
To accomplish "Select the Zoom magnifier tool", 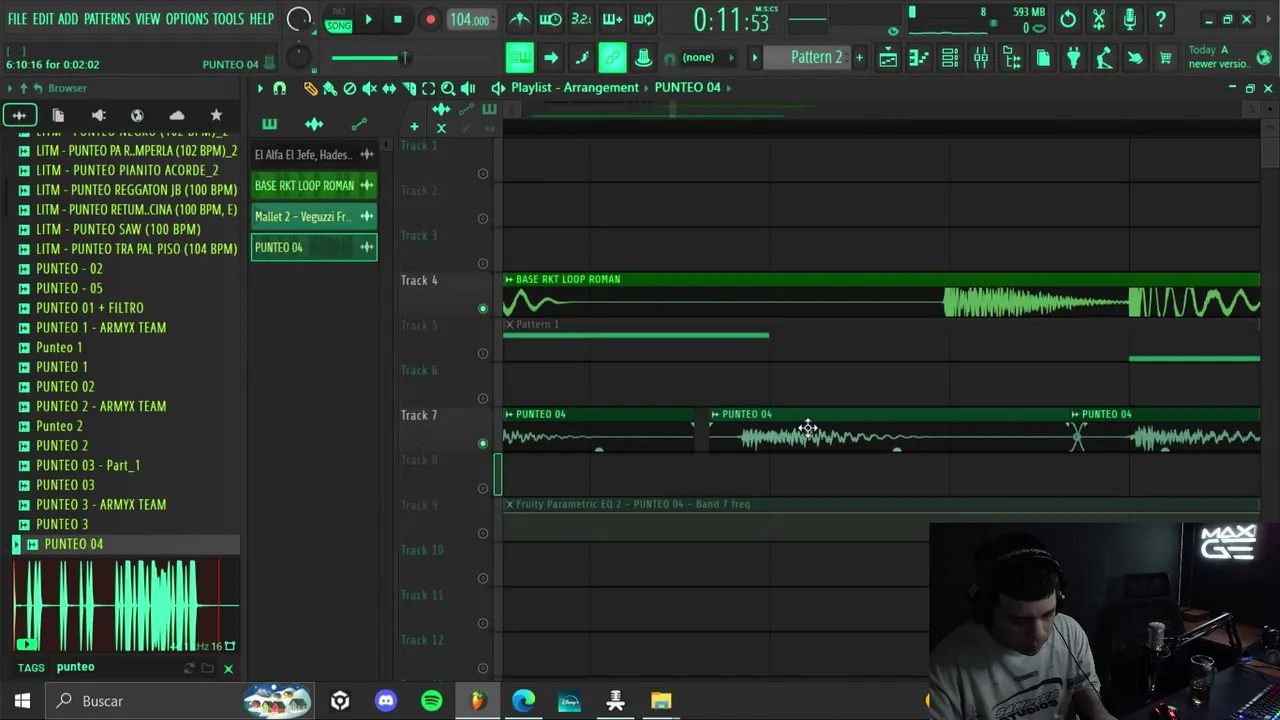I will pyautogui.click(x=448, y=88).
